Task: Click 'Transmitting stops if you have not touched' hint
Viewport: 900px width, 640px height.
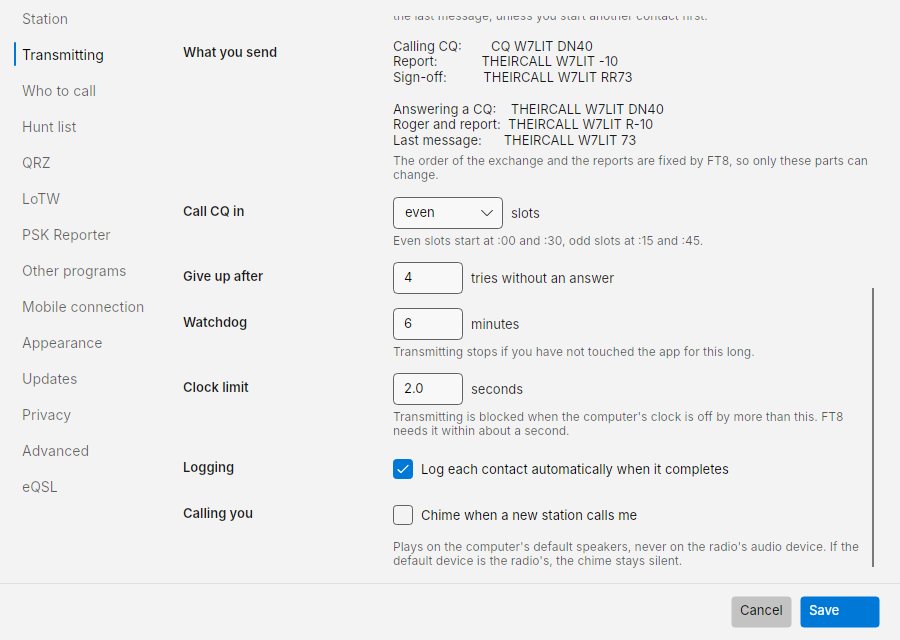Action: pyautogui.click(x=573, y=352)
